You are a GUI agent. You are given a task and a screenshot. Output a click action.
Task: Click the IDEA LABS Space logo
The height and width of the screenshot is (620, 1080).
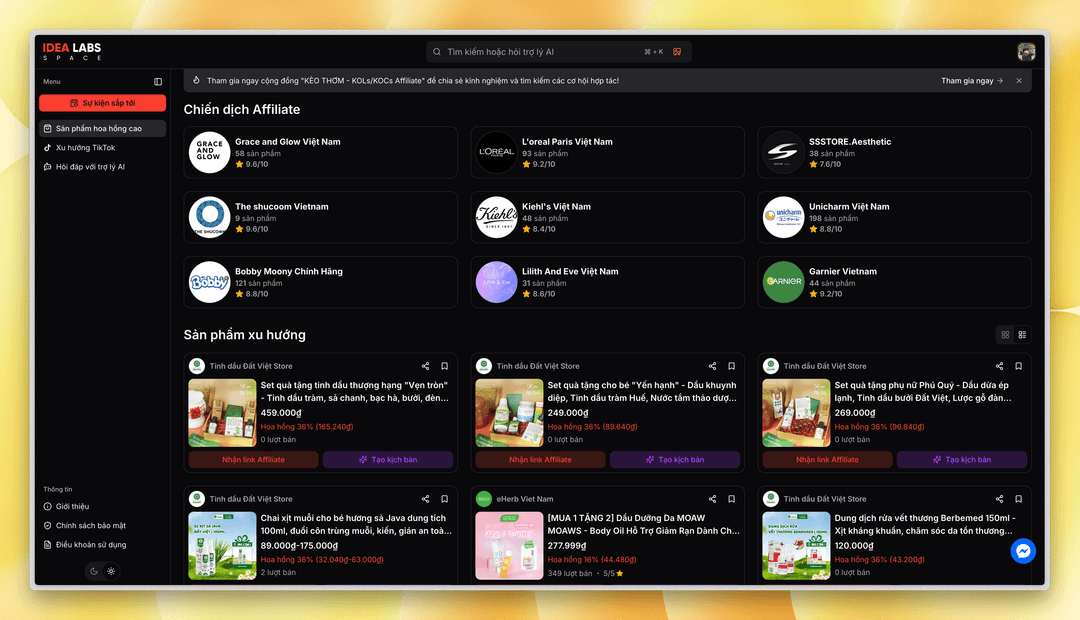tap(72, 51)
